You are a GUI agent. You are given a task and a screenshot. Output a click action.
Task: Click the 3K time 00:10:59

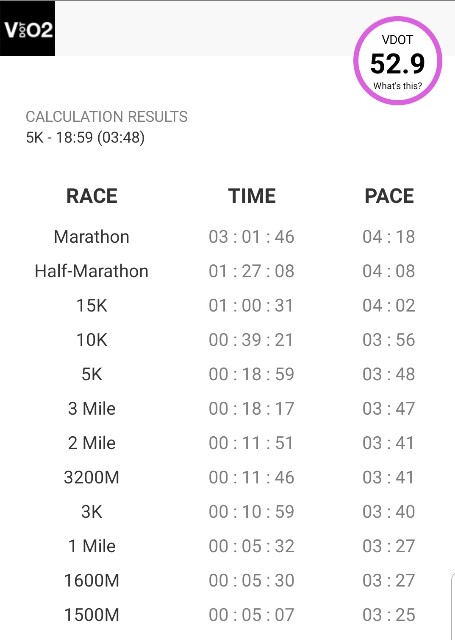[251, 512]
